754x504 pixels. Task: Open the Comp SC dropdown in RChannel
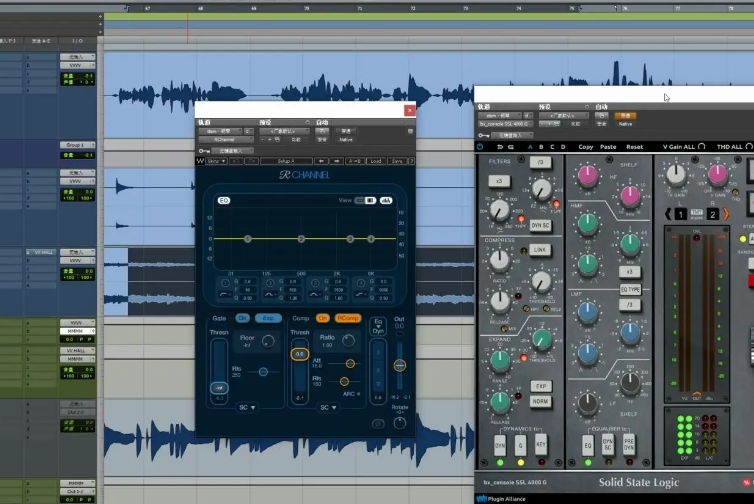click(x=328, y=408)
